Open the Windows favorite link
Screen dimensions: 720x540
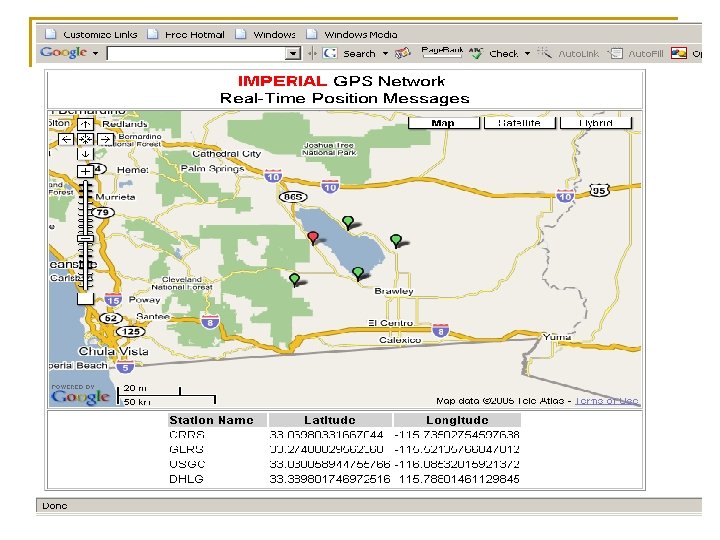click(266, 34)
